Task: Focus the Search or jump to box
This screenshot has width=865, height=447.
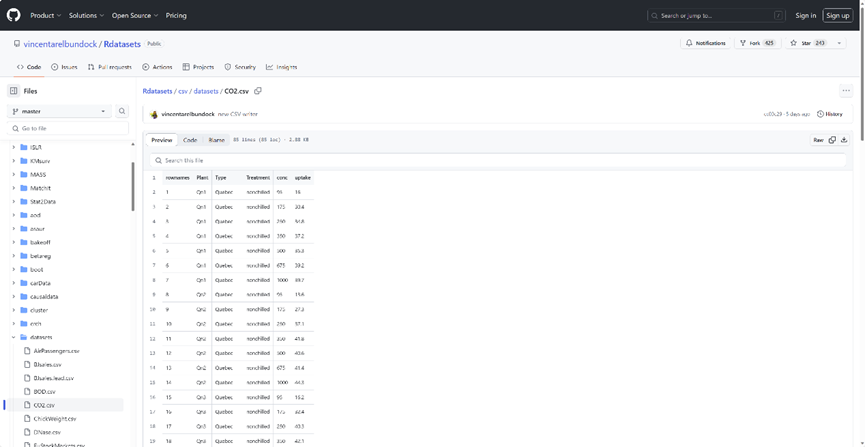Action: pyautogui.click(x=717, y=15)
